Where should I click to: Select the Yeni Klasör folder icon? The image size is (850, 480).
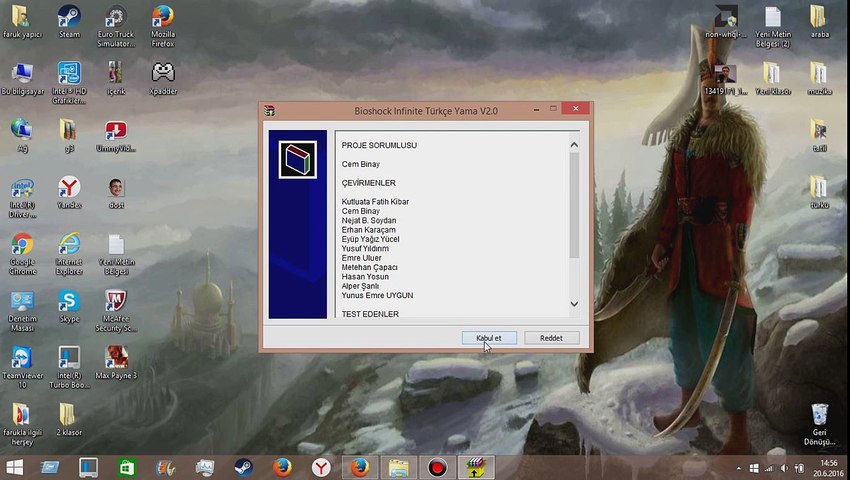click(772, 79)
